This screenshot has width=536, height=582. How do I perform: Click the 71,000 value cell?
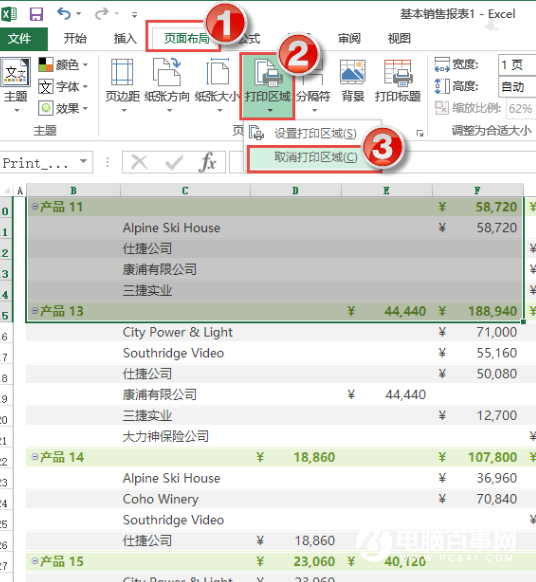click(x=478, y=332)
